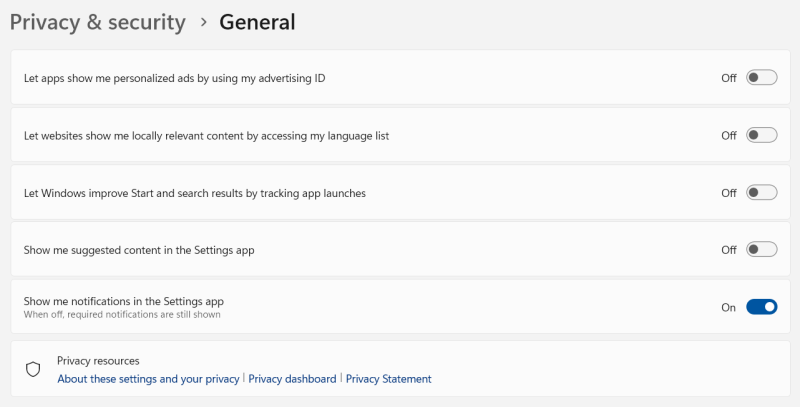Click the 'Show me suggested content' setting text
Screen dimensions: 800x407
[139, 250]
